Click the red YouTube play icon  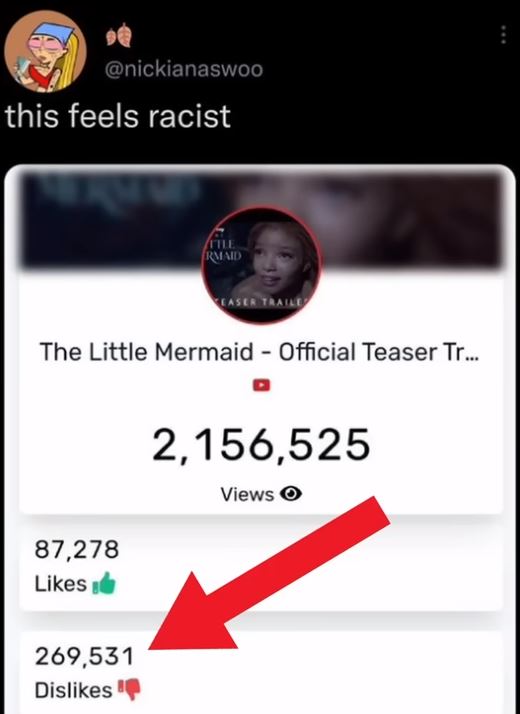[x=261, y=385]
